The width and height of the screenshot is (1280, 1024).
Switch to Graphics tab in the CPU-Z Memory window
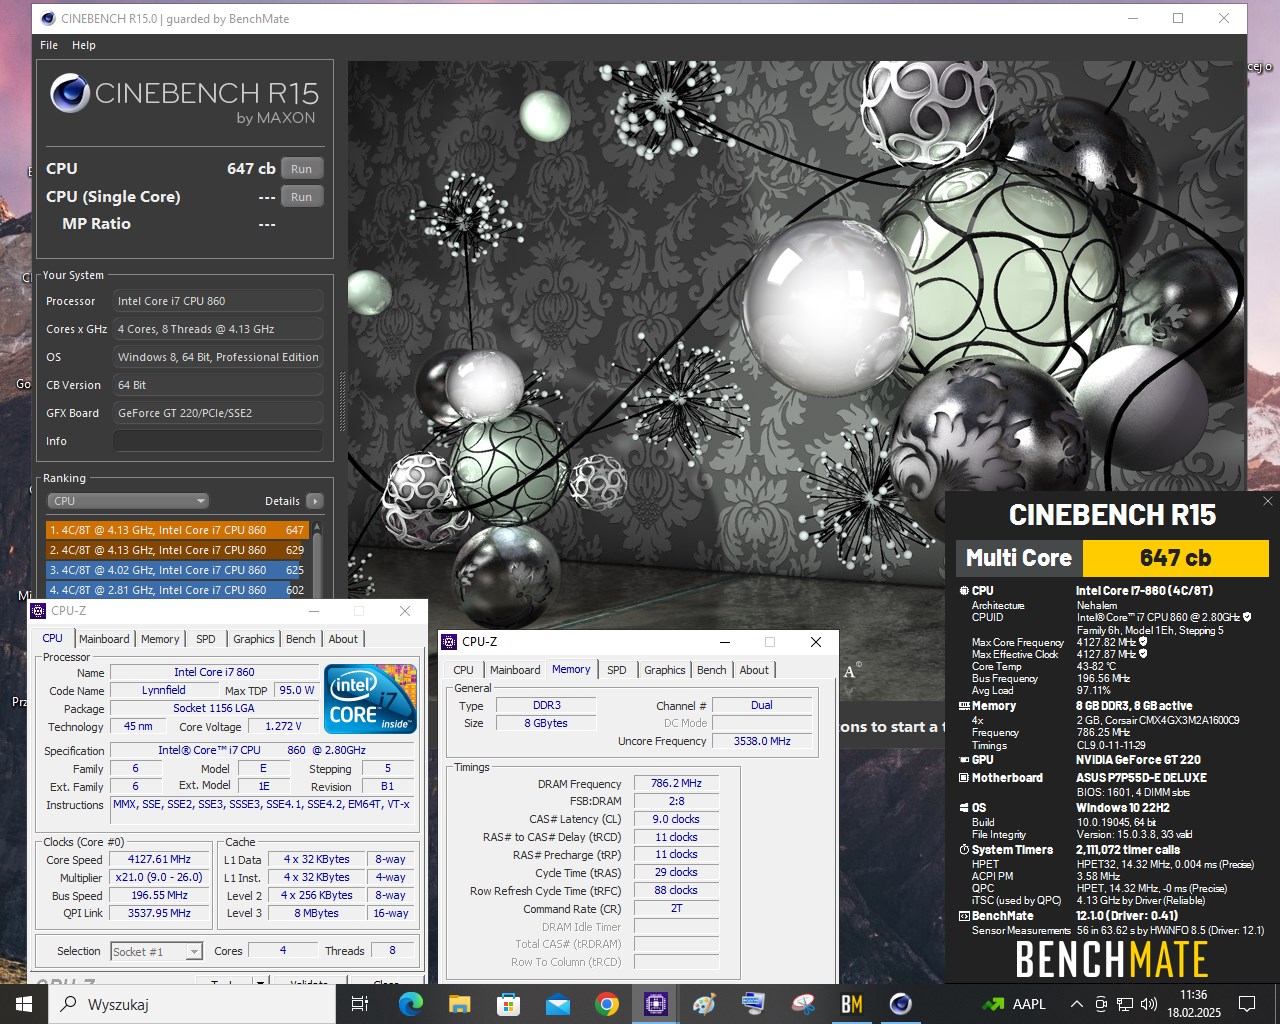pyautogui.click(x=665, y=670)
